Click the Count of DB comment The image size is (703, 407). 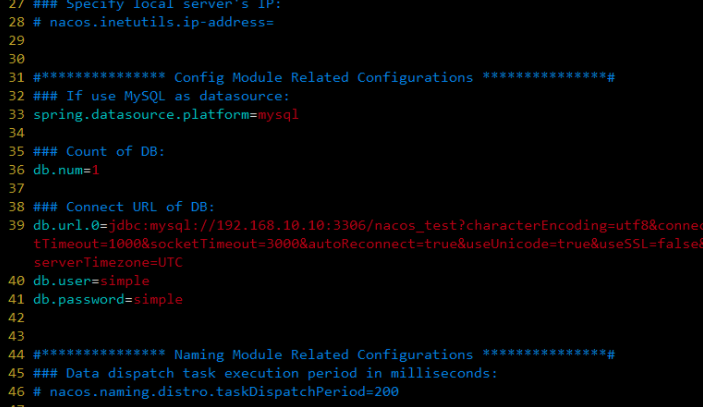coord(99,152)
